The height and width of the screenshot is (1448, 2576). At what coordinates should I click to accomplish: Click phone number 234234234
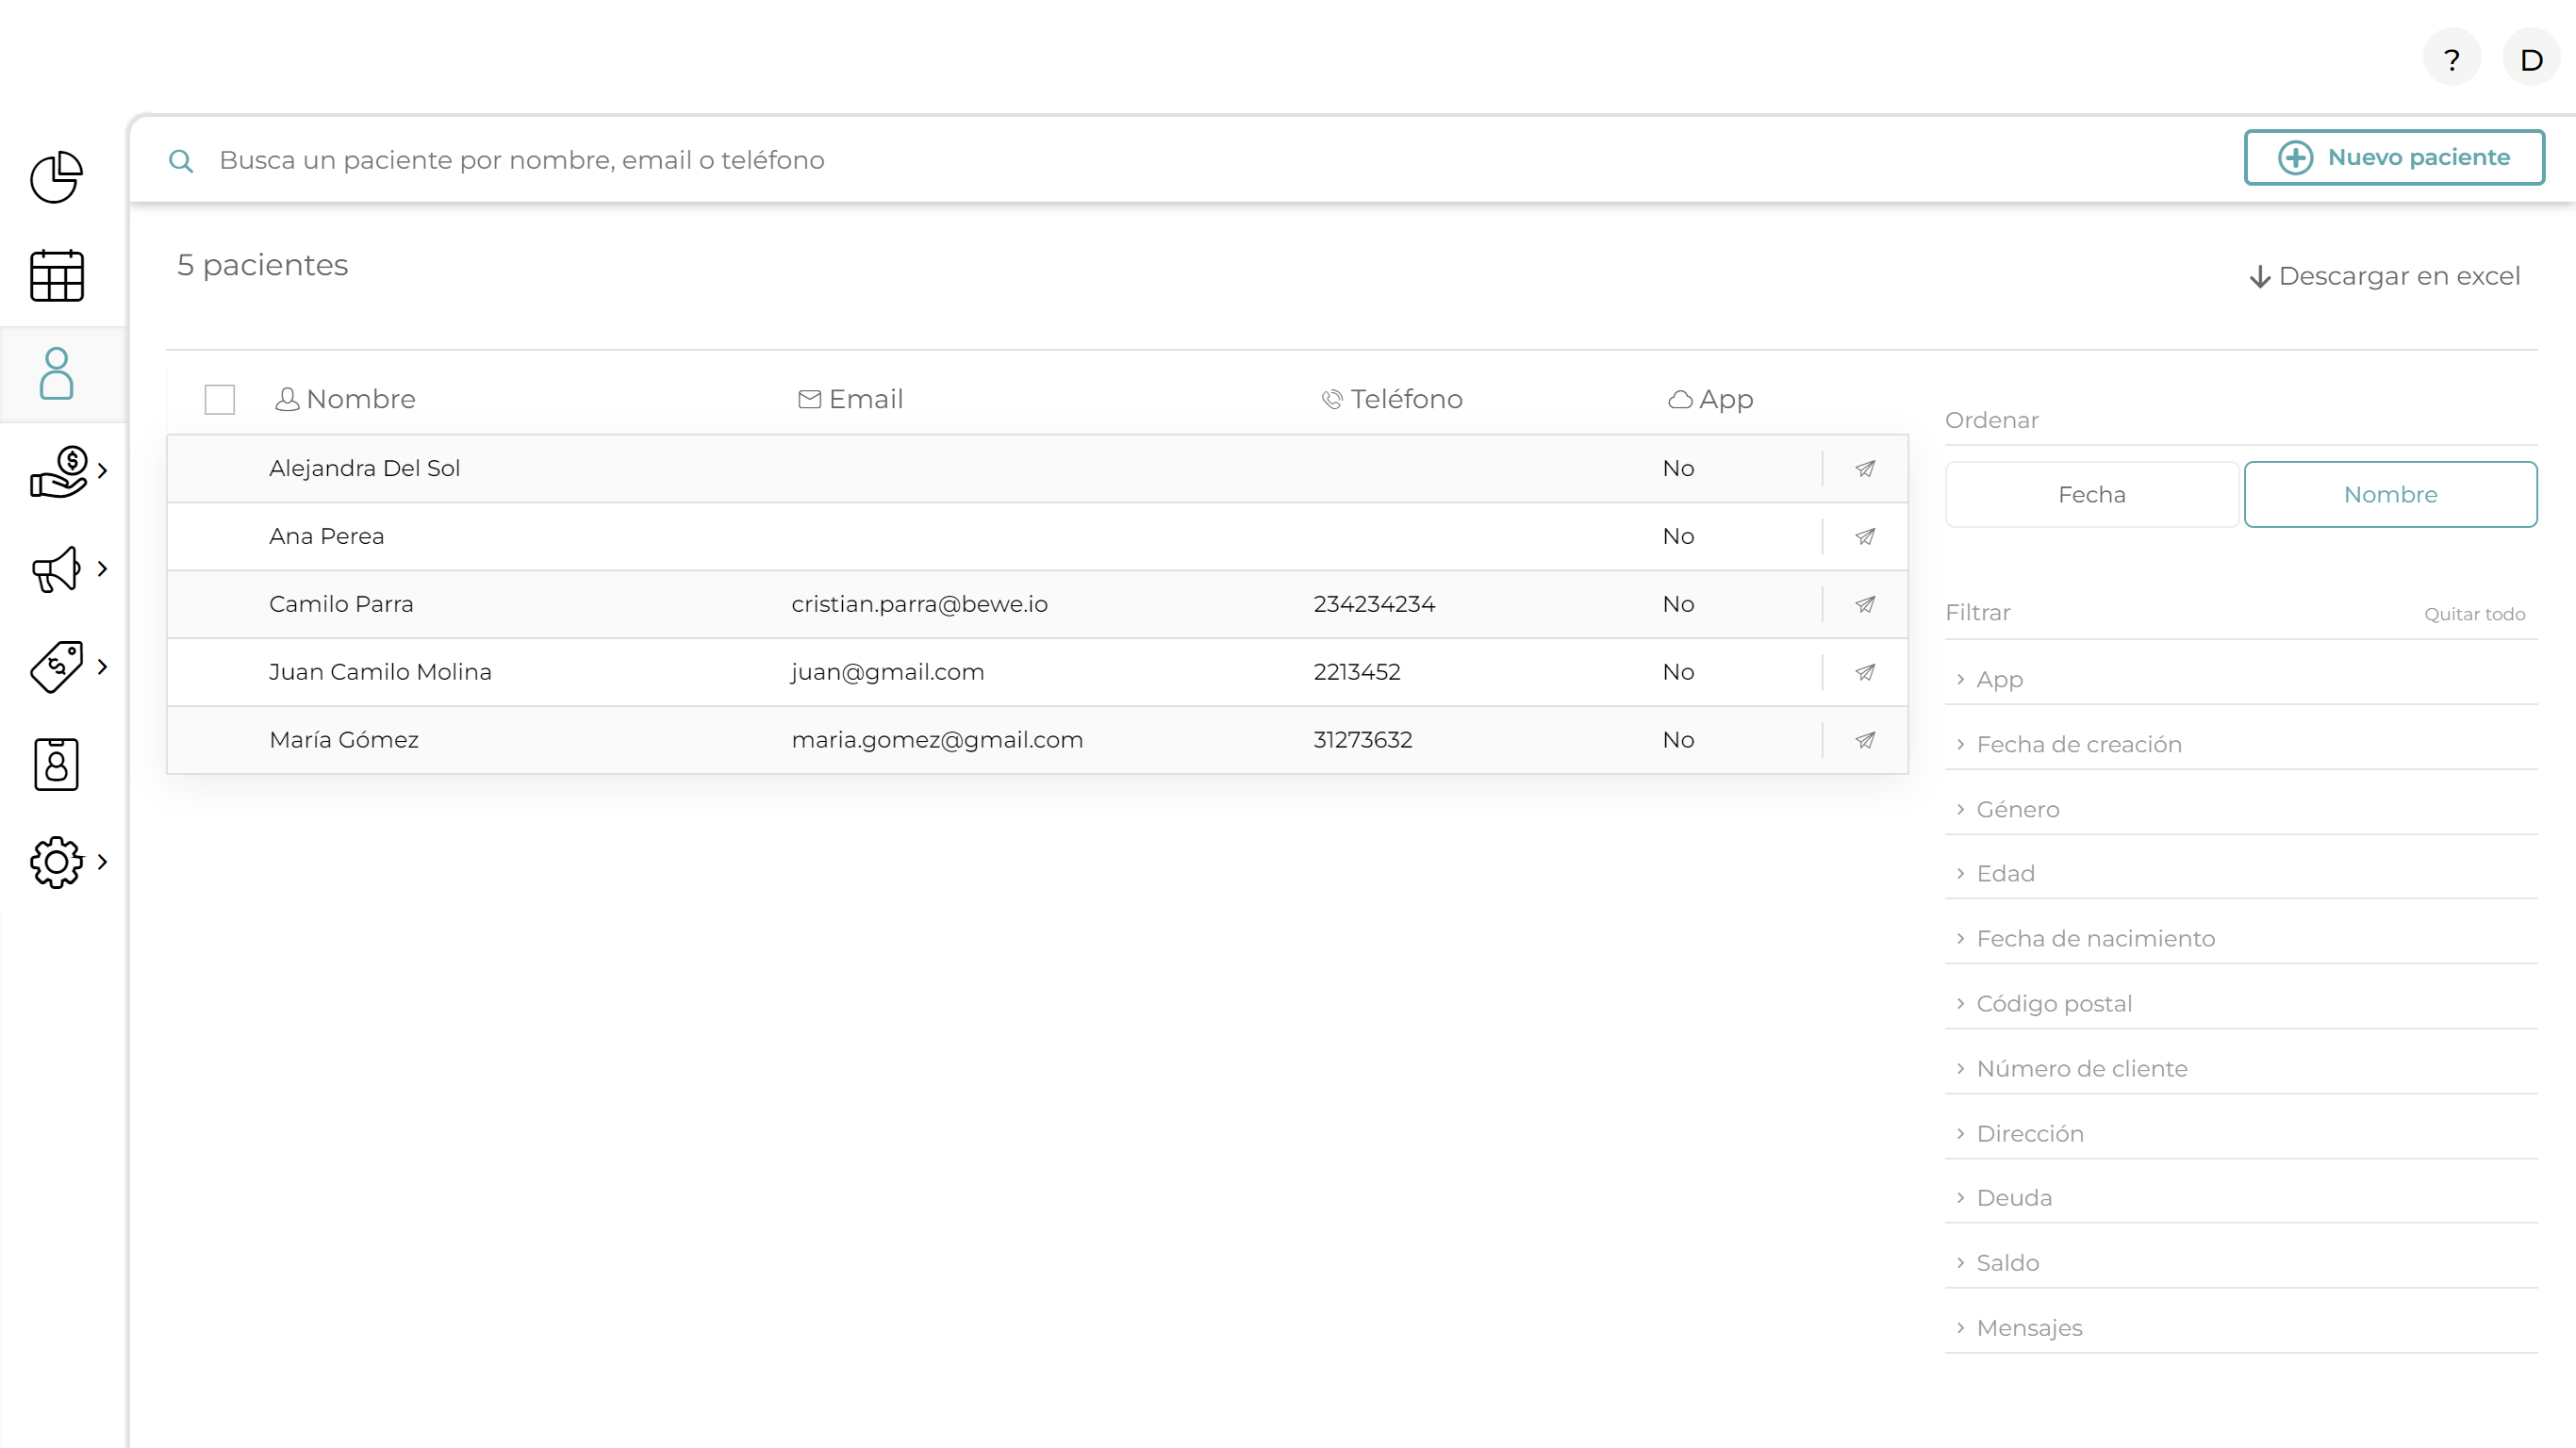point(1374,604)
